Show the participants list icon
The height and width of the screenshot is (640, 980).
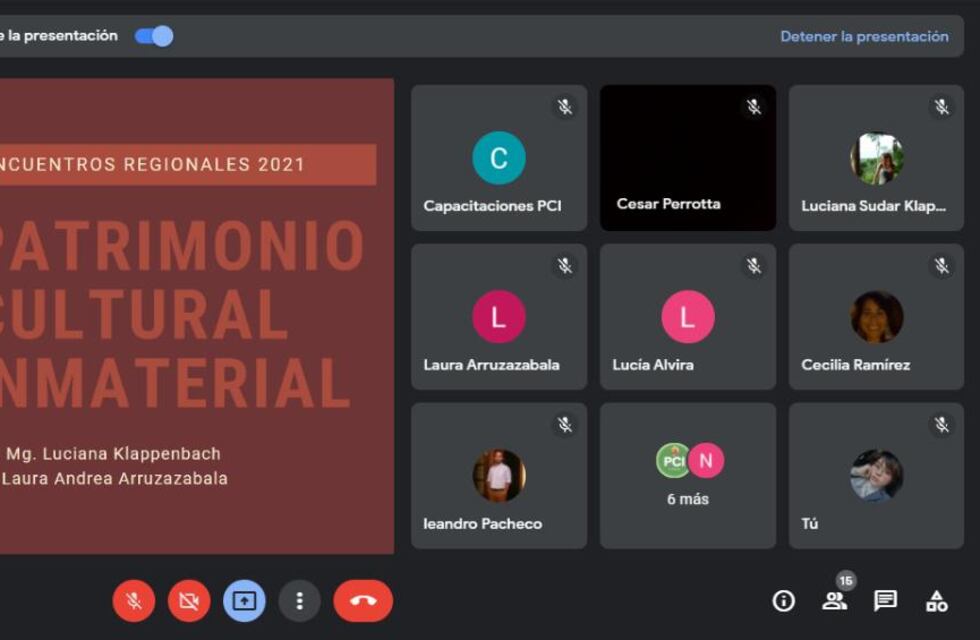coord(835,603)
